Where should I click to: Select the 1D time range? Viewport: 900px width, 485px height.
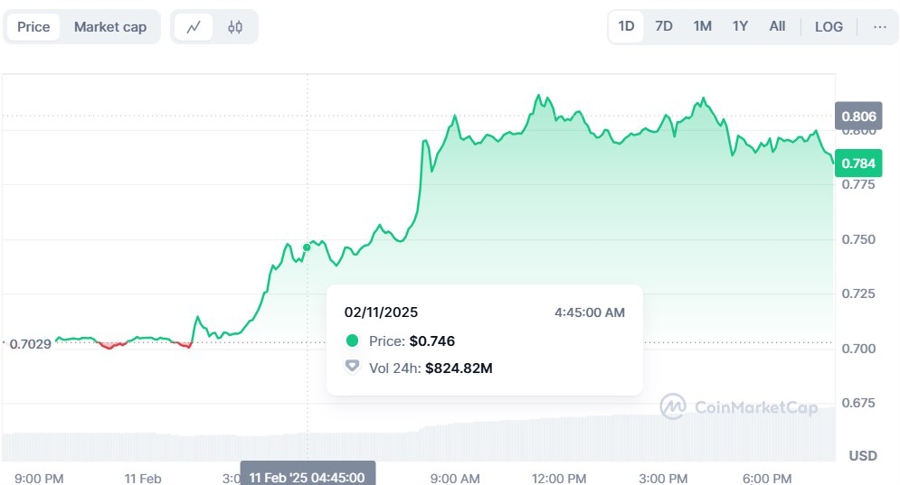coord(626,27)
